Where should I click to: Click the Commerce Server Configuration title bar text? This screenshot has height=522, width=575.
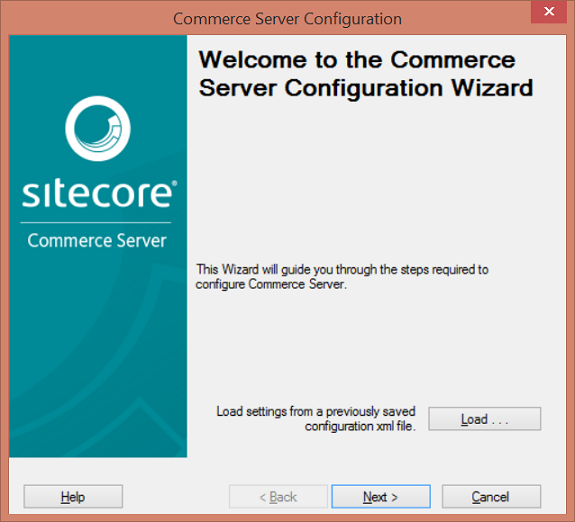[287, 19]
